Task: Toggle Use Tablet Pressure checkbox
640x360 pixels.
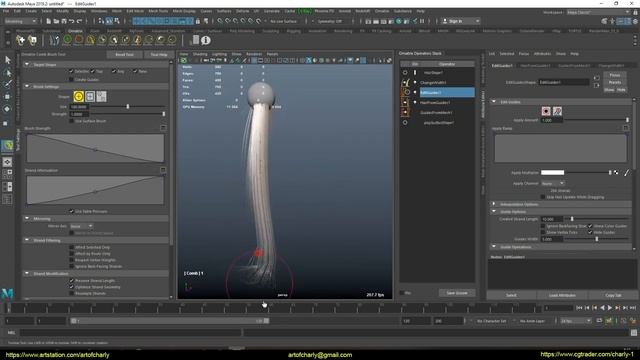Action: coord(71,211)
